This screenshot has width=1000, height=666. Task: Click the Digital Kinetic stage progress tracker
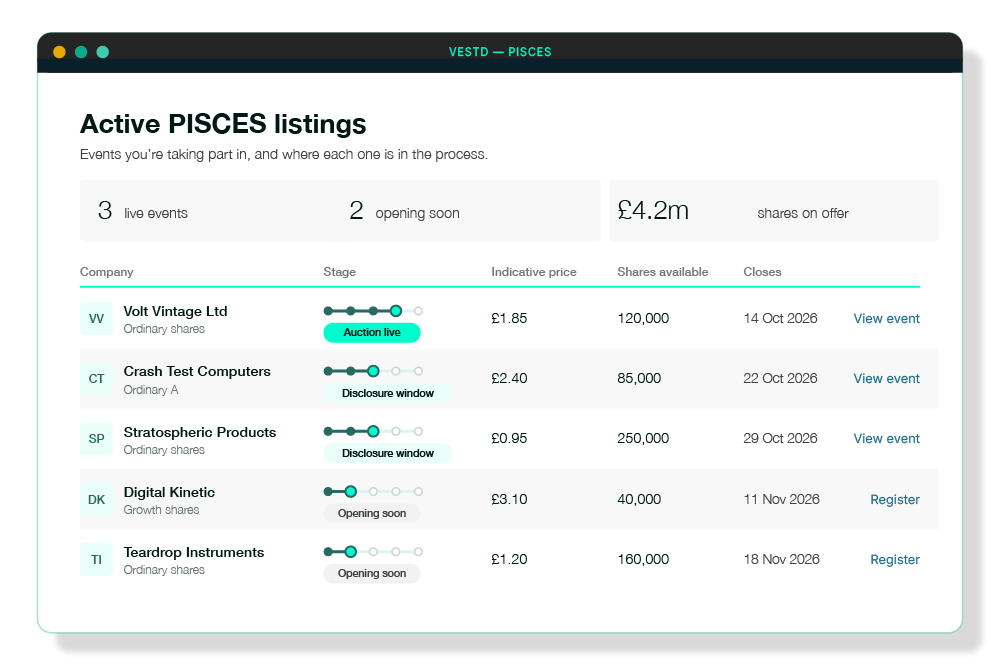coord(373,491)
